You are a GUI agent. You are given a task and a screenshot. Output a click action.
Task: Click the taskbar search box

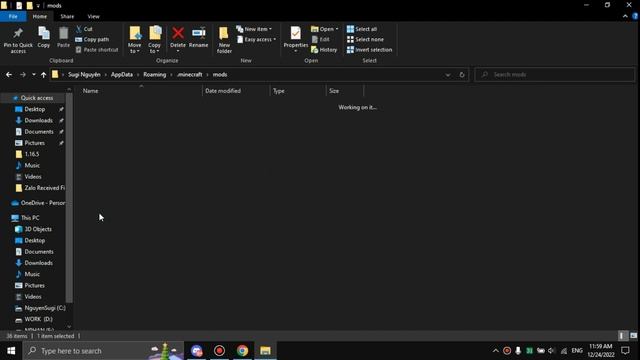point(103,351)
